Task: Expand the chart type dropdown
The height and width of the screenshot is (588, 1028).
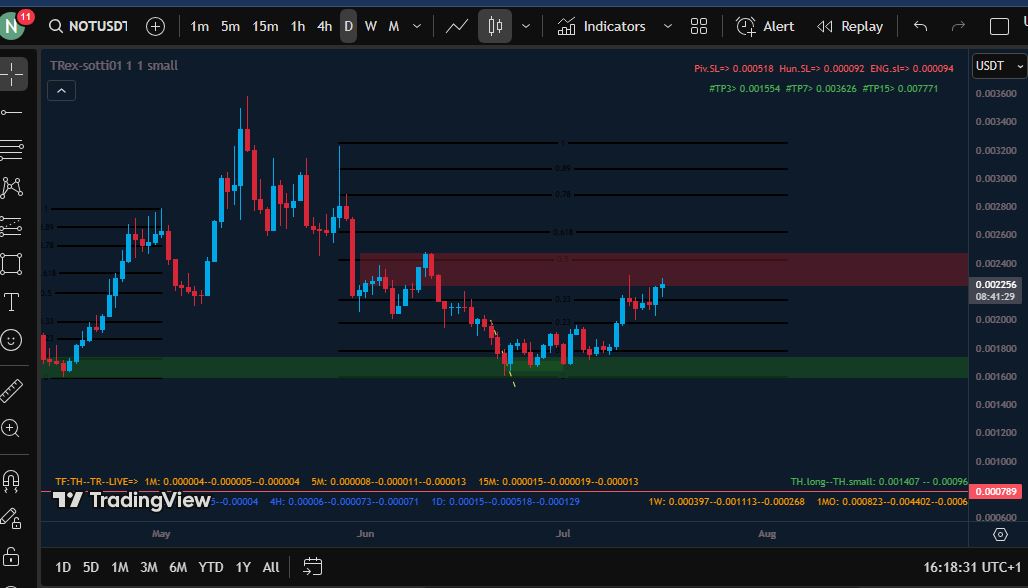Action: 526,26
